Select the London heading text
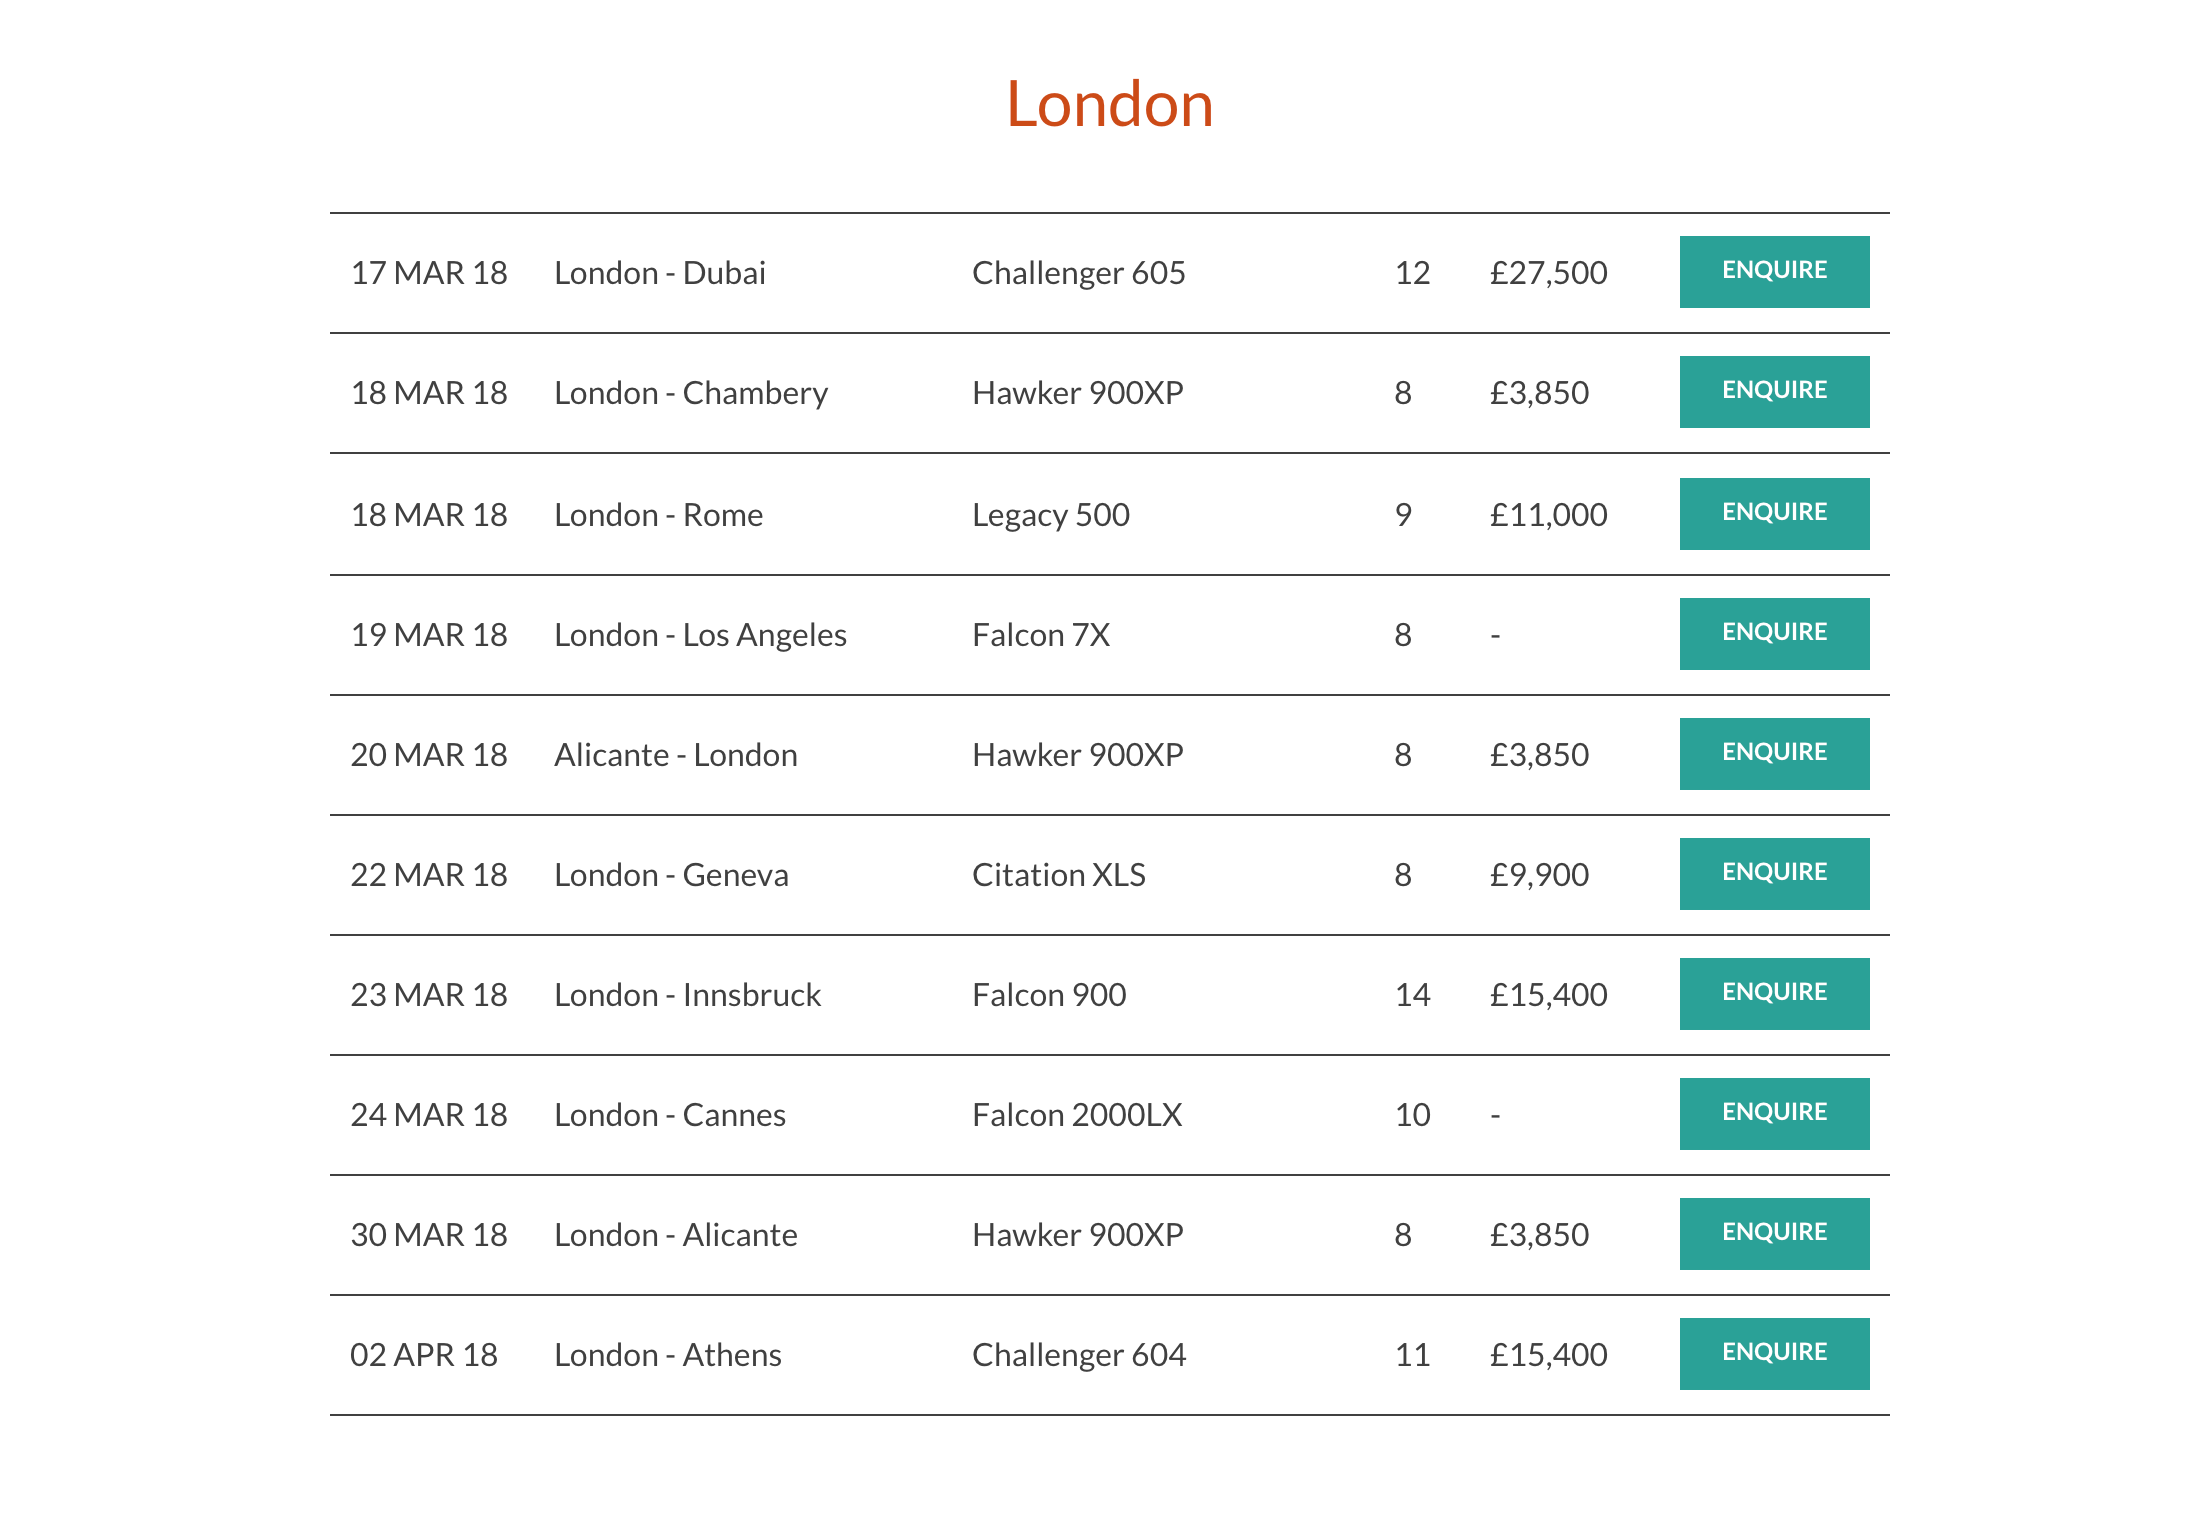Viewport: 2212px width, 1516px height. click(x=1109, y=104)
